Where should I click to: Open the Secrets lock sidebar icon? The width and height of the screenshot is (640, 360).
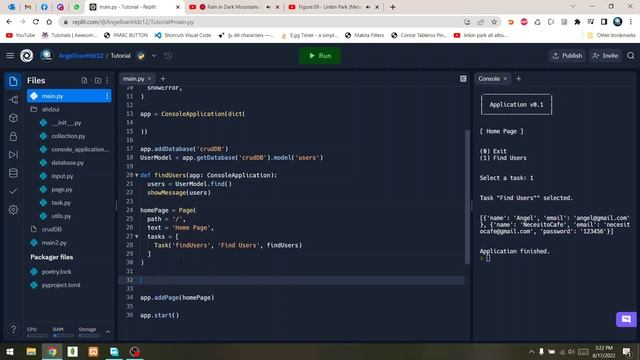click(x=13, y=136)
